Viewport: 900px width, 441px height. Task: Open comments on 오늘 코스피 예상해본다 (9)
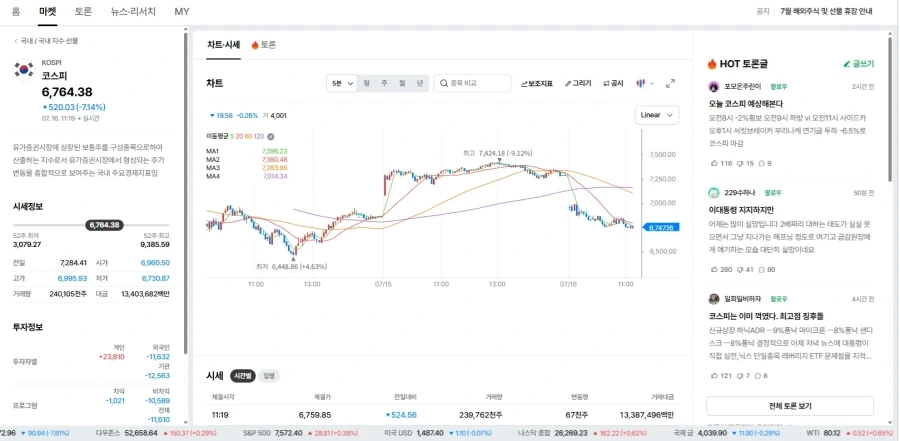(x=765, y=163)
